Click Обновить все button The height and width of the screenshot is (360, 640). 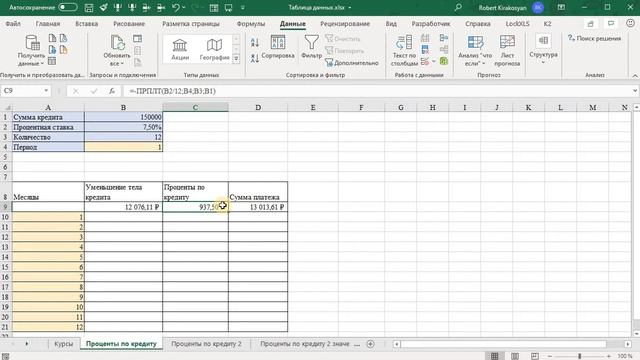(x=117, y=51)
